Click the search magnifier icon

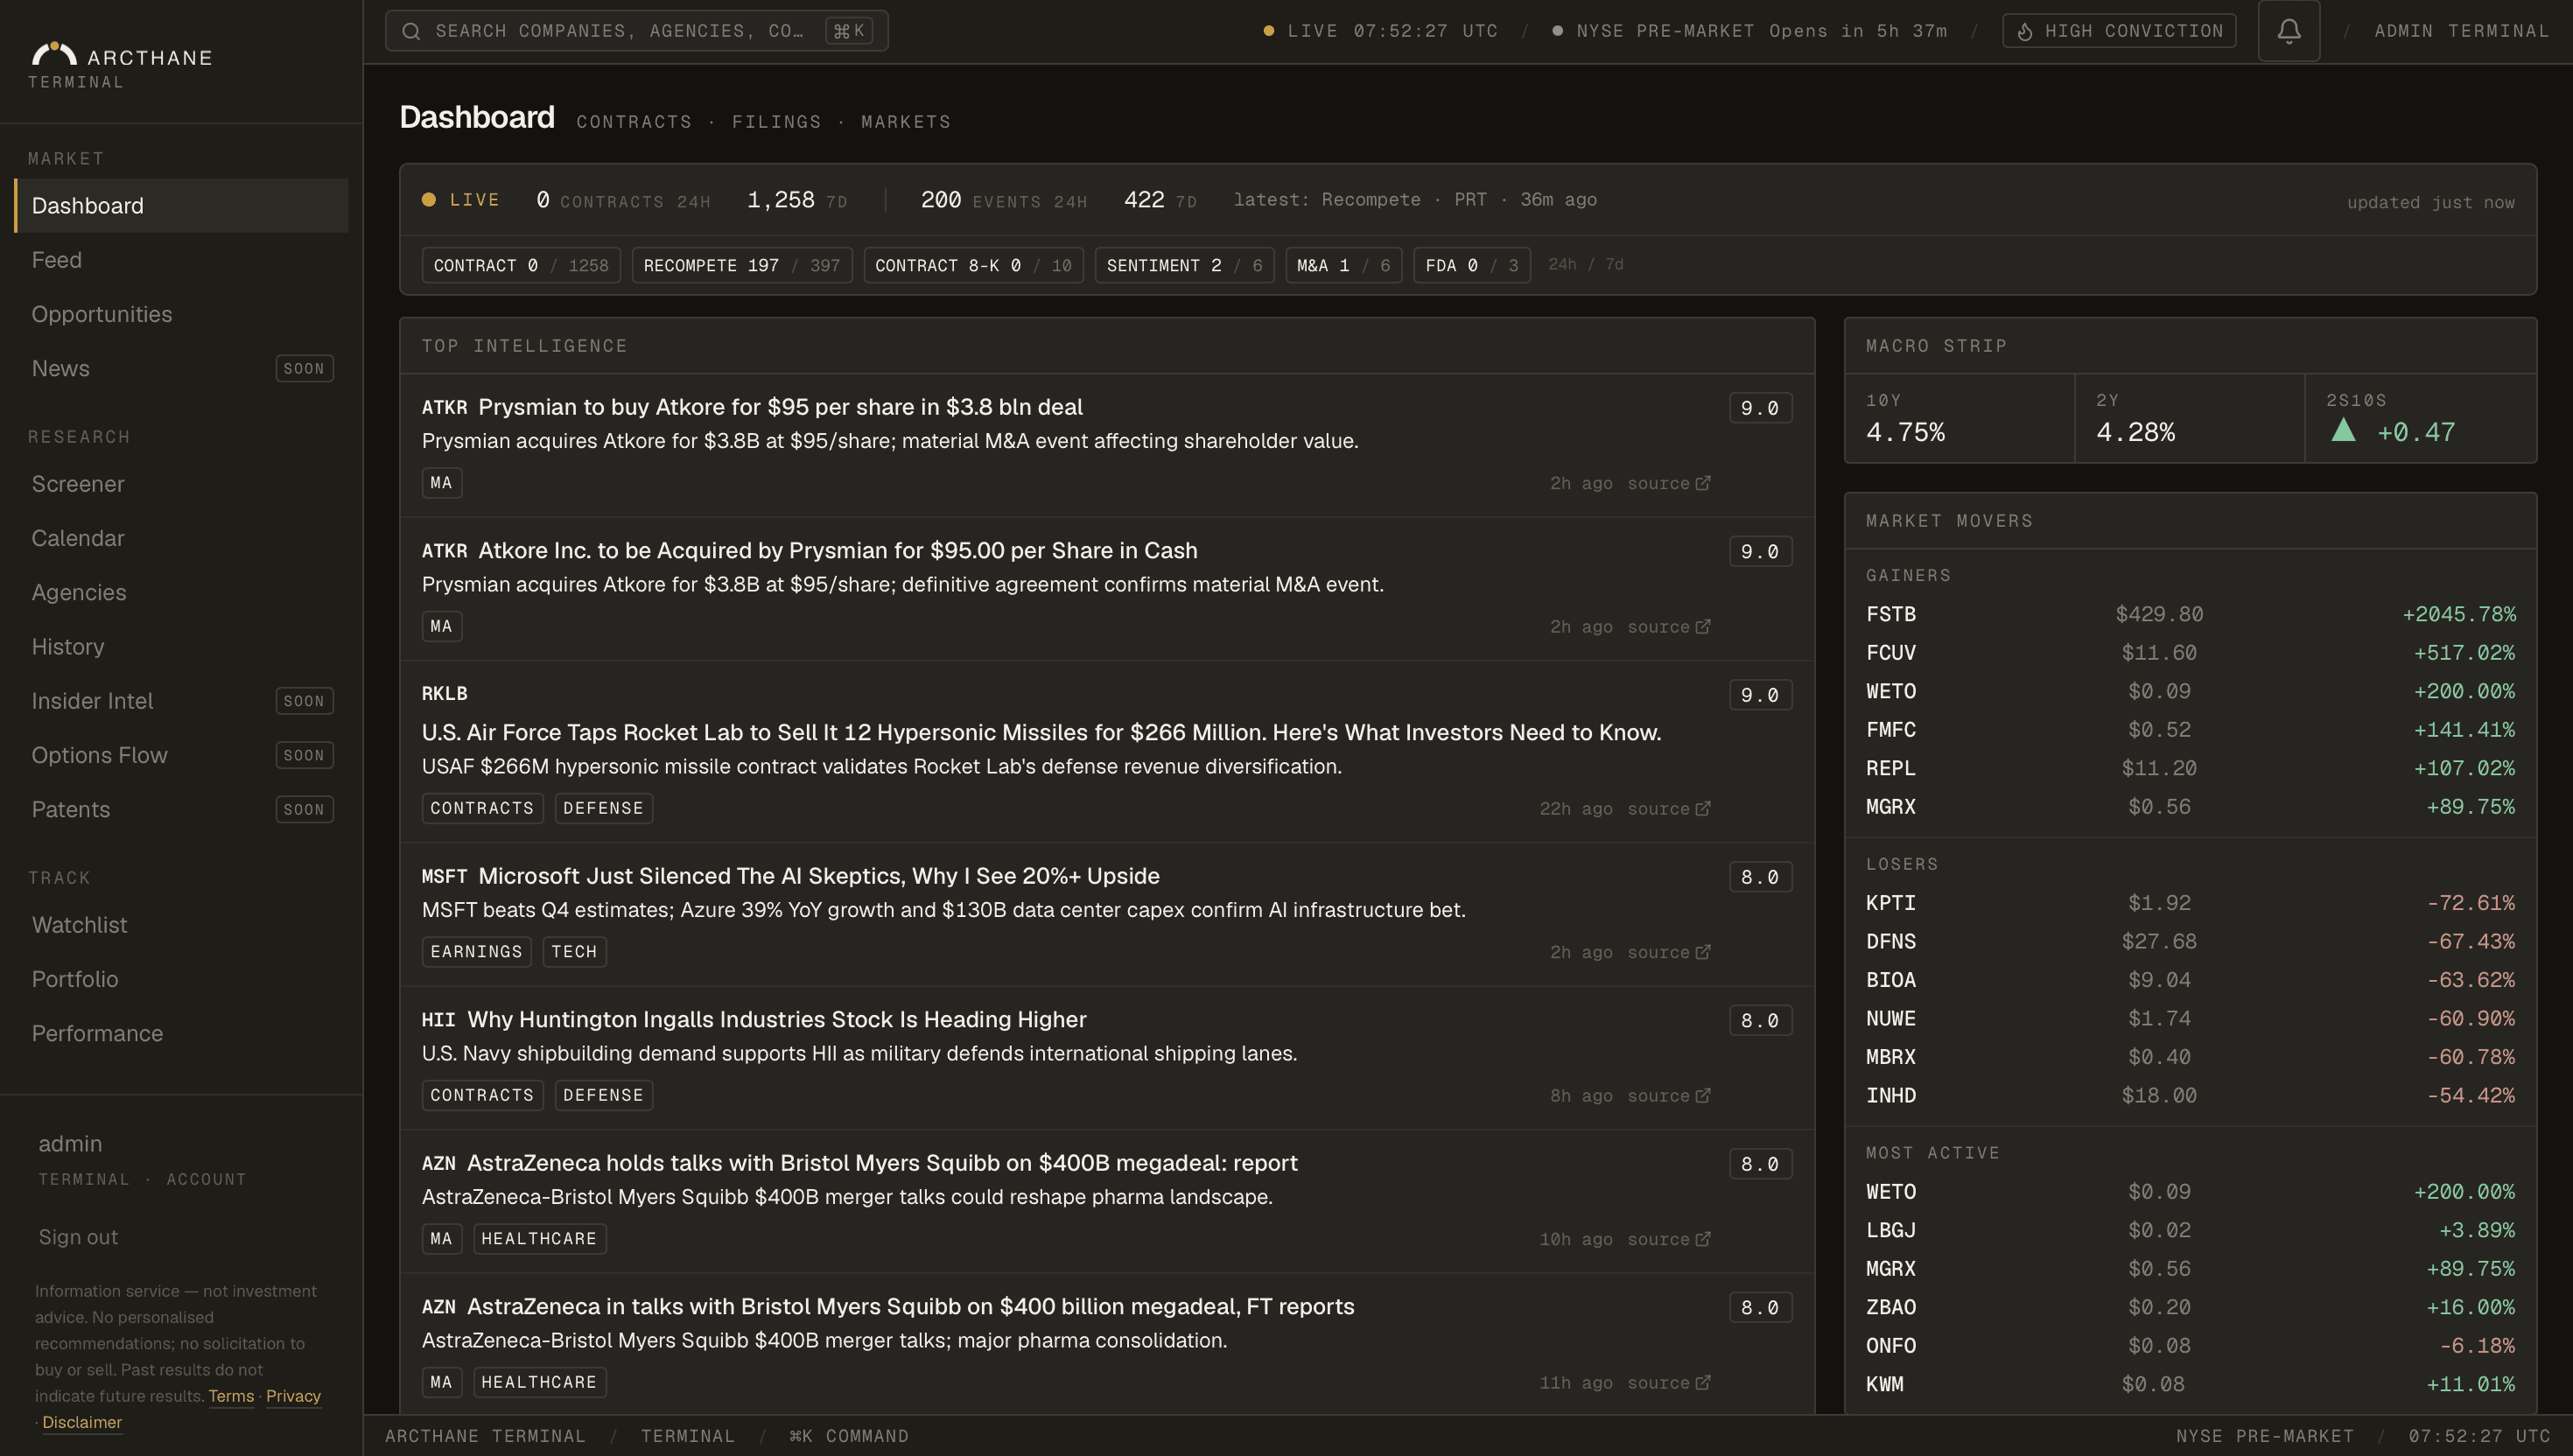click(411, 31)
